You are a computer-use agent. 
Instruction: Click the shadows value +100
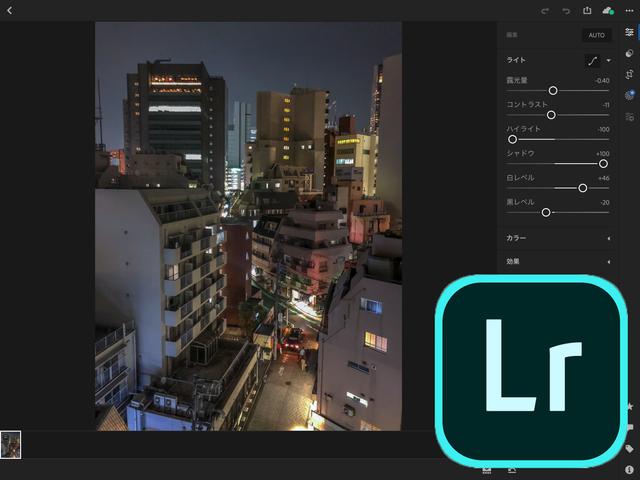coord(602,154)
